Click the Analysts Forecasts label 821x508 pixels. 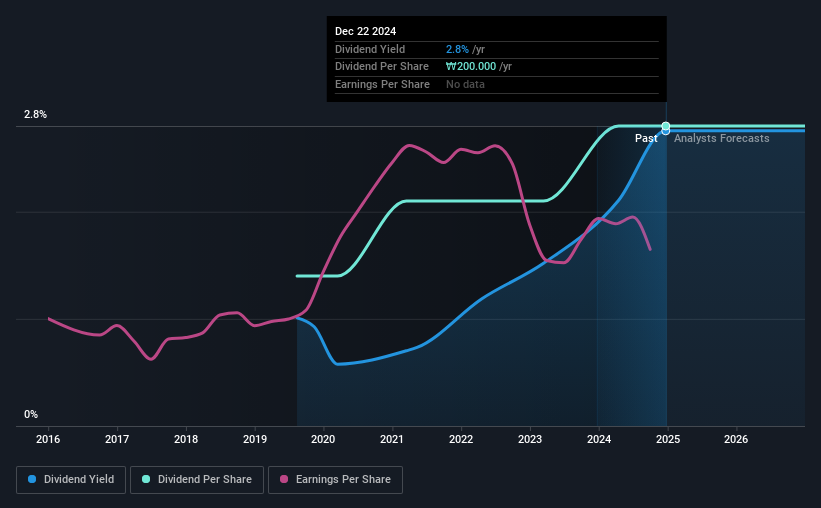point(722,138)
